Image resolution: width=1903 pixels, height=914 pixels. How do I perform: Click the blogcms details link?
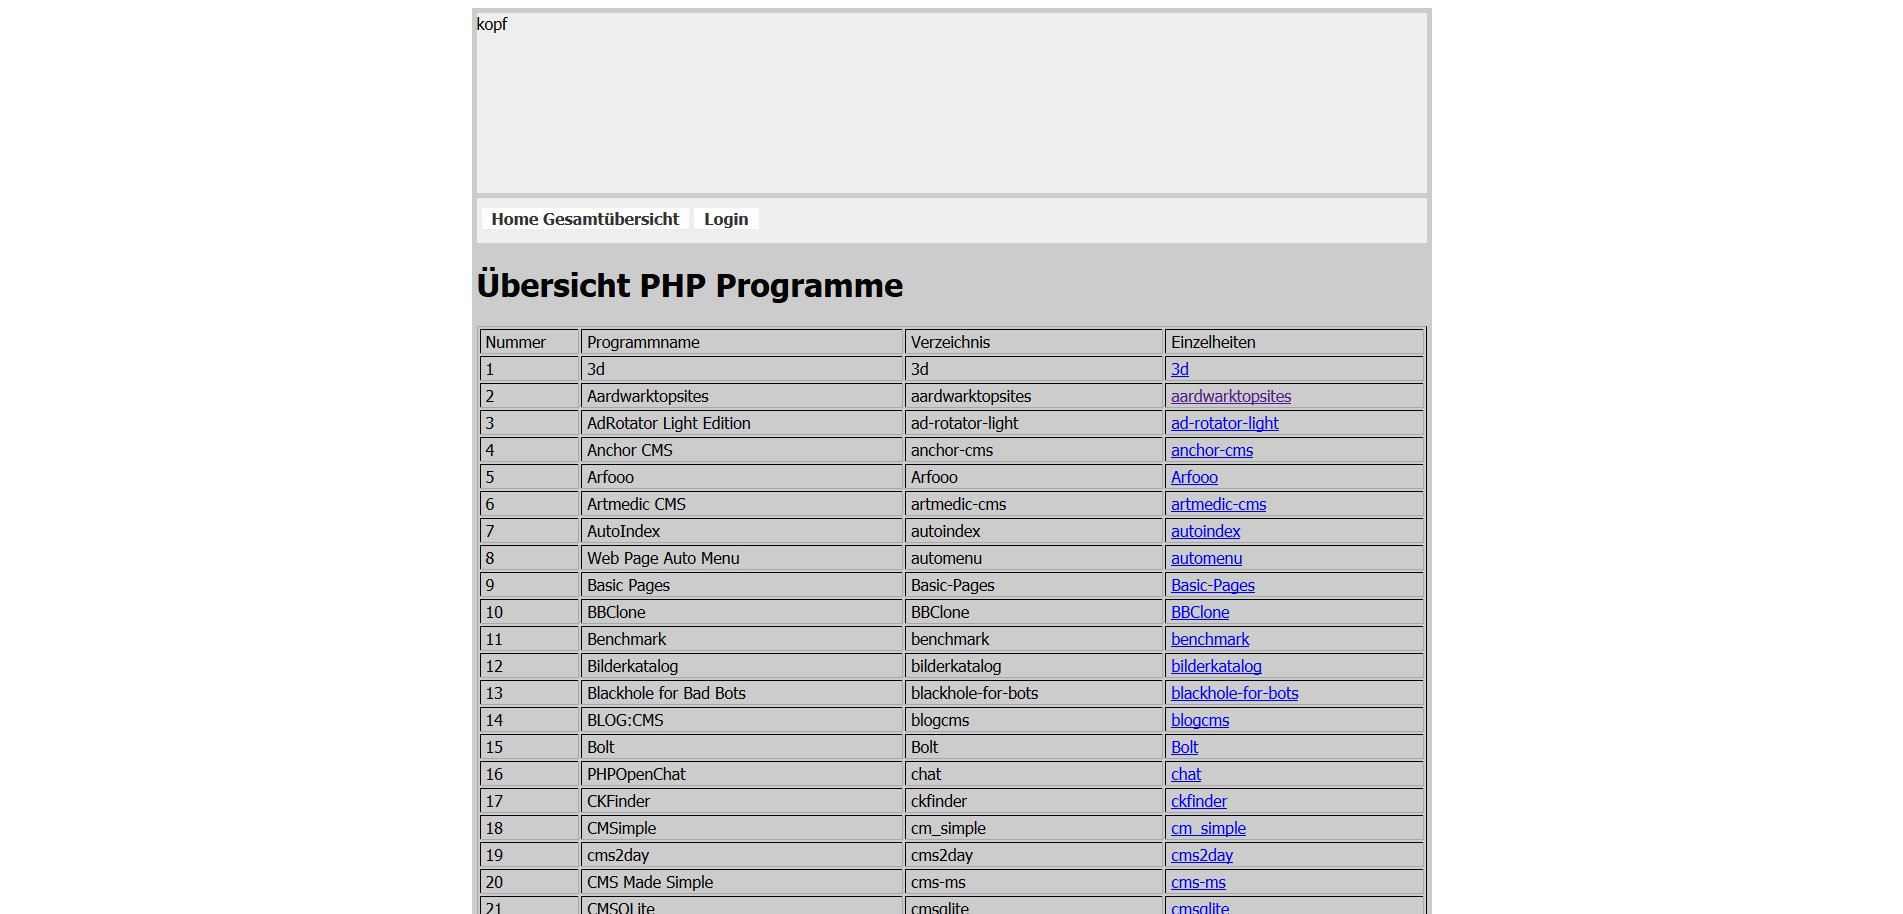click(1199, 720)
